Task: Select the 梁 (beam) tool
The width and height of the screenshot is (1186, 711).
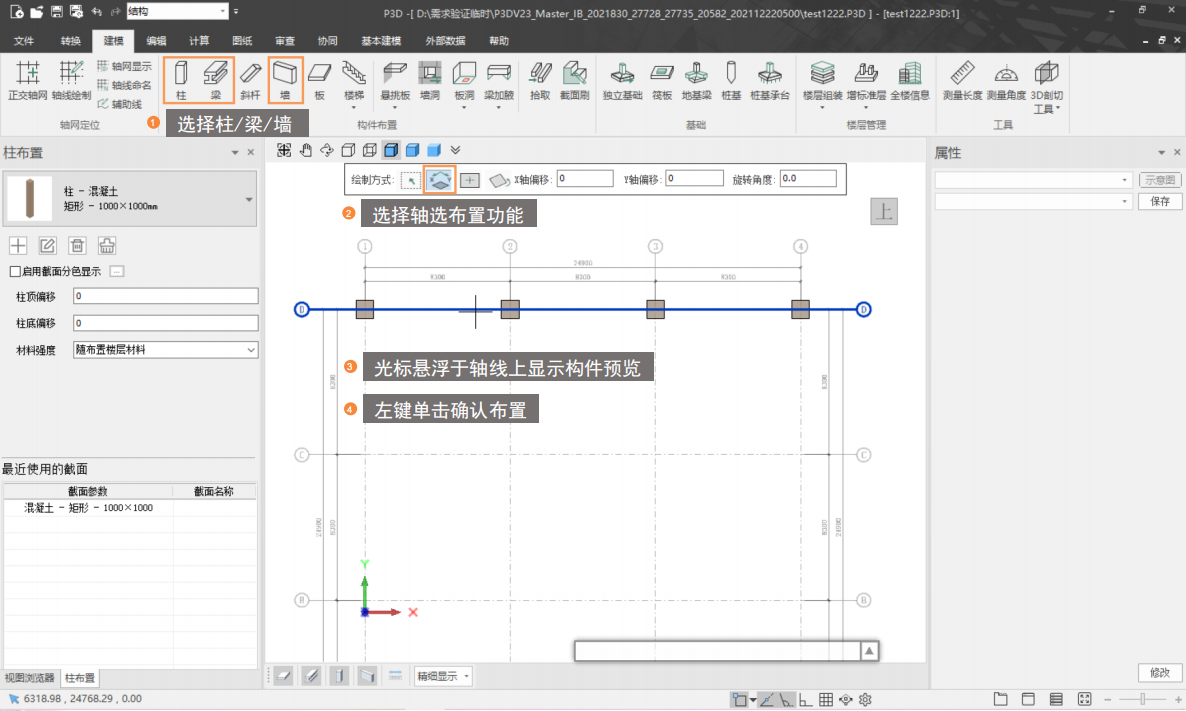Action: 216,80
